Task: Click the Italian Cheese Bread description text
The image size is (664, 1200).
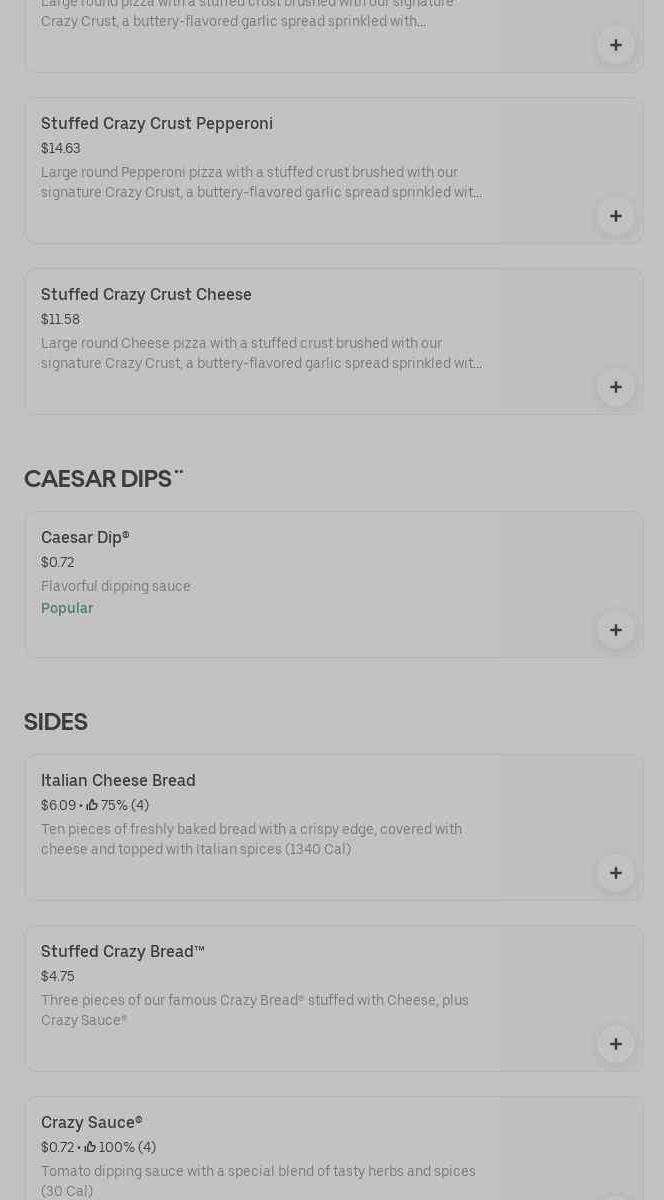Action: (251, 840)
